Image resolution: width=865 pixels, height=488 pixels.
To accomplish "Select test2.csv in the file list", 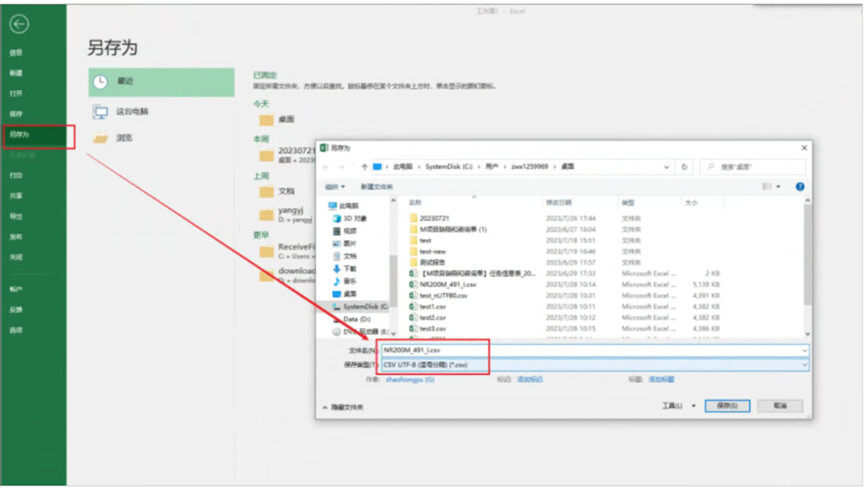I will coord(428,318).
